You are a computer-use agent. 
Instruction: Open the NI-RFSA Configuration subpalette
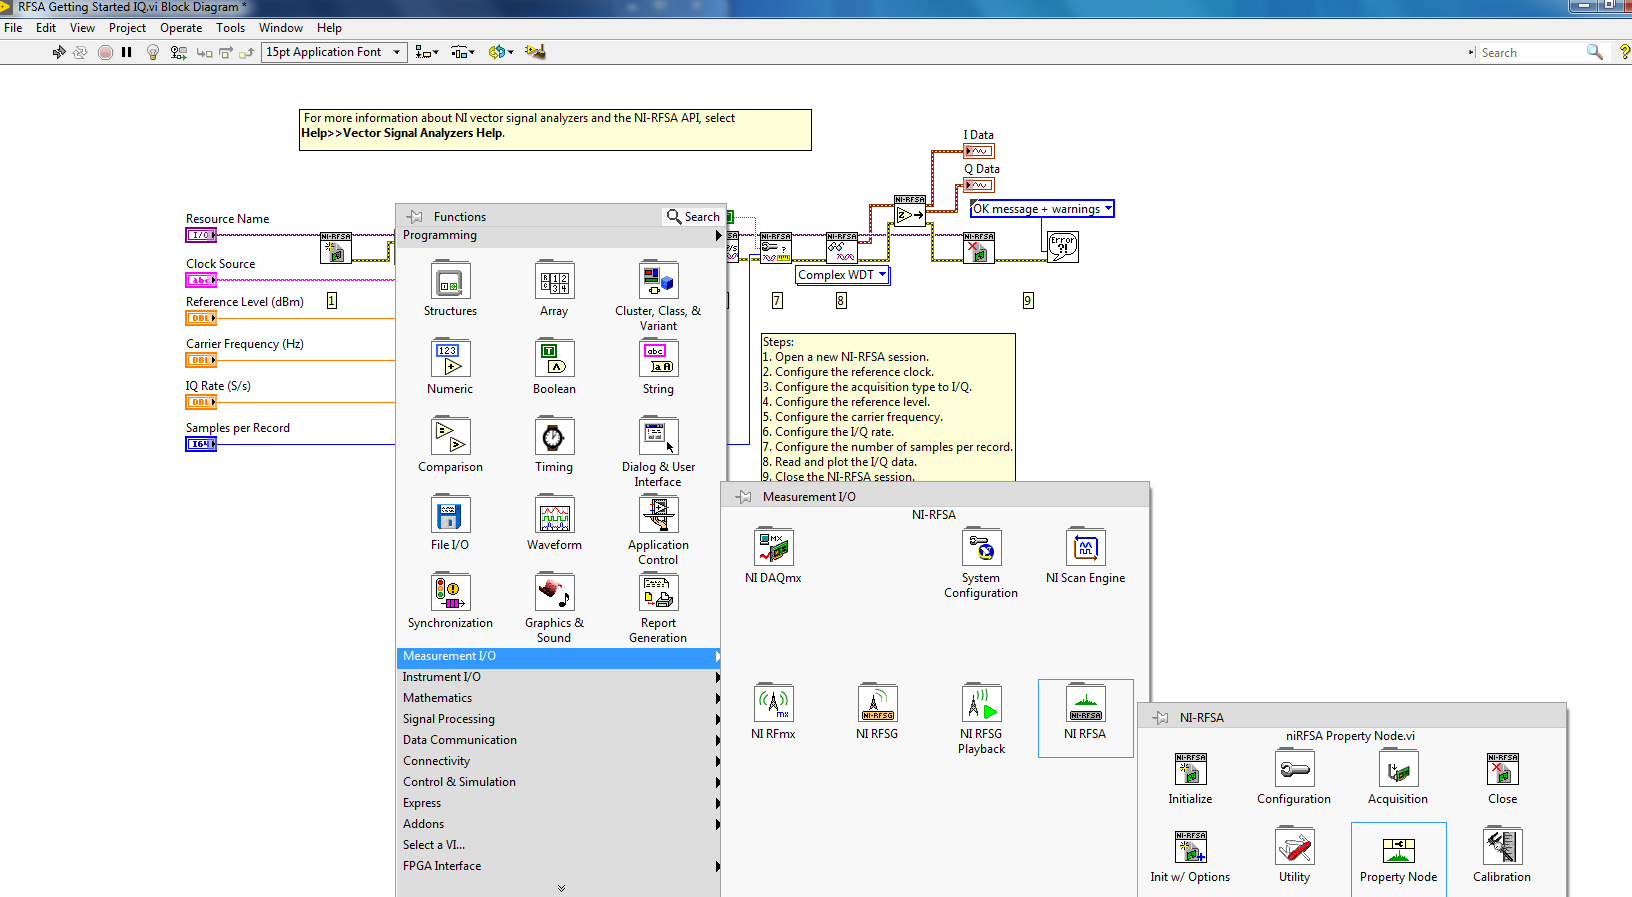coord(1294,777)
